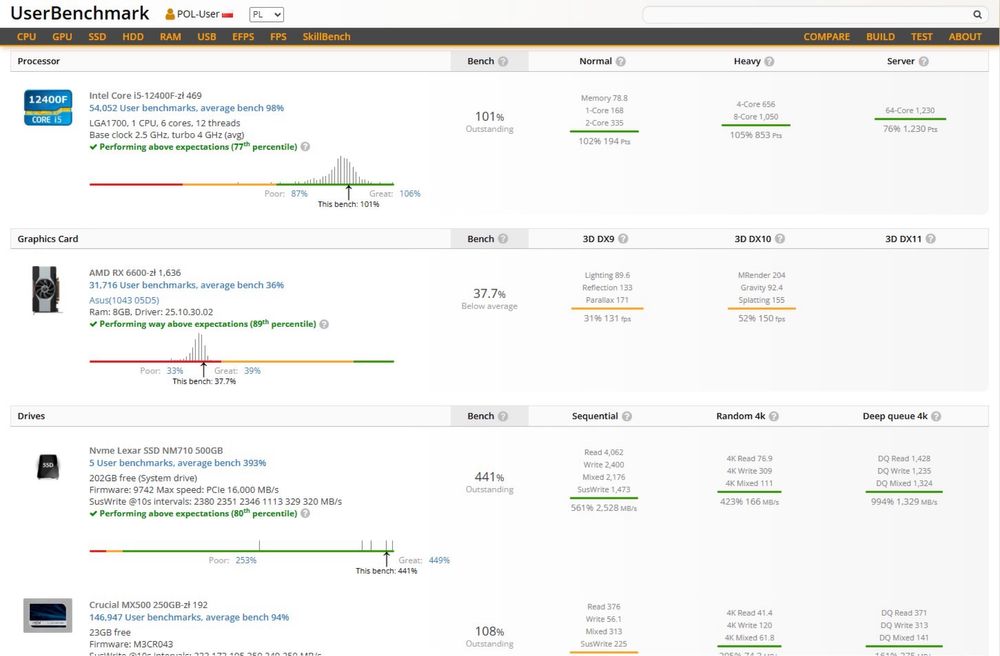This screenshot has height=656, width=1000.
Task: Open the EFPS menu item
Action: click(243, 36)
